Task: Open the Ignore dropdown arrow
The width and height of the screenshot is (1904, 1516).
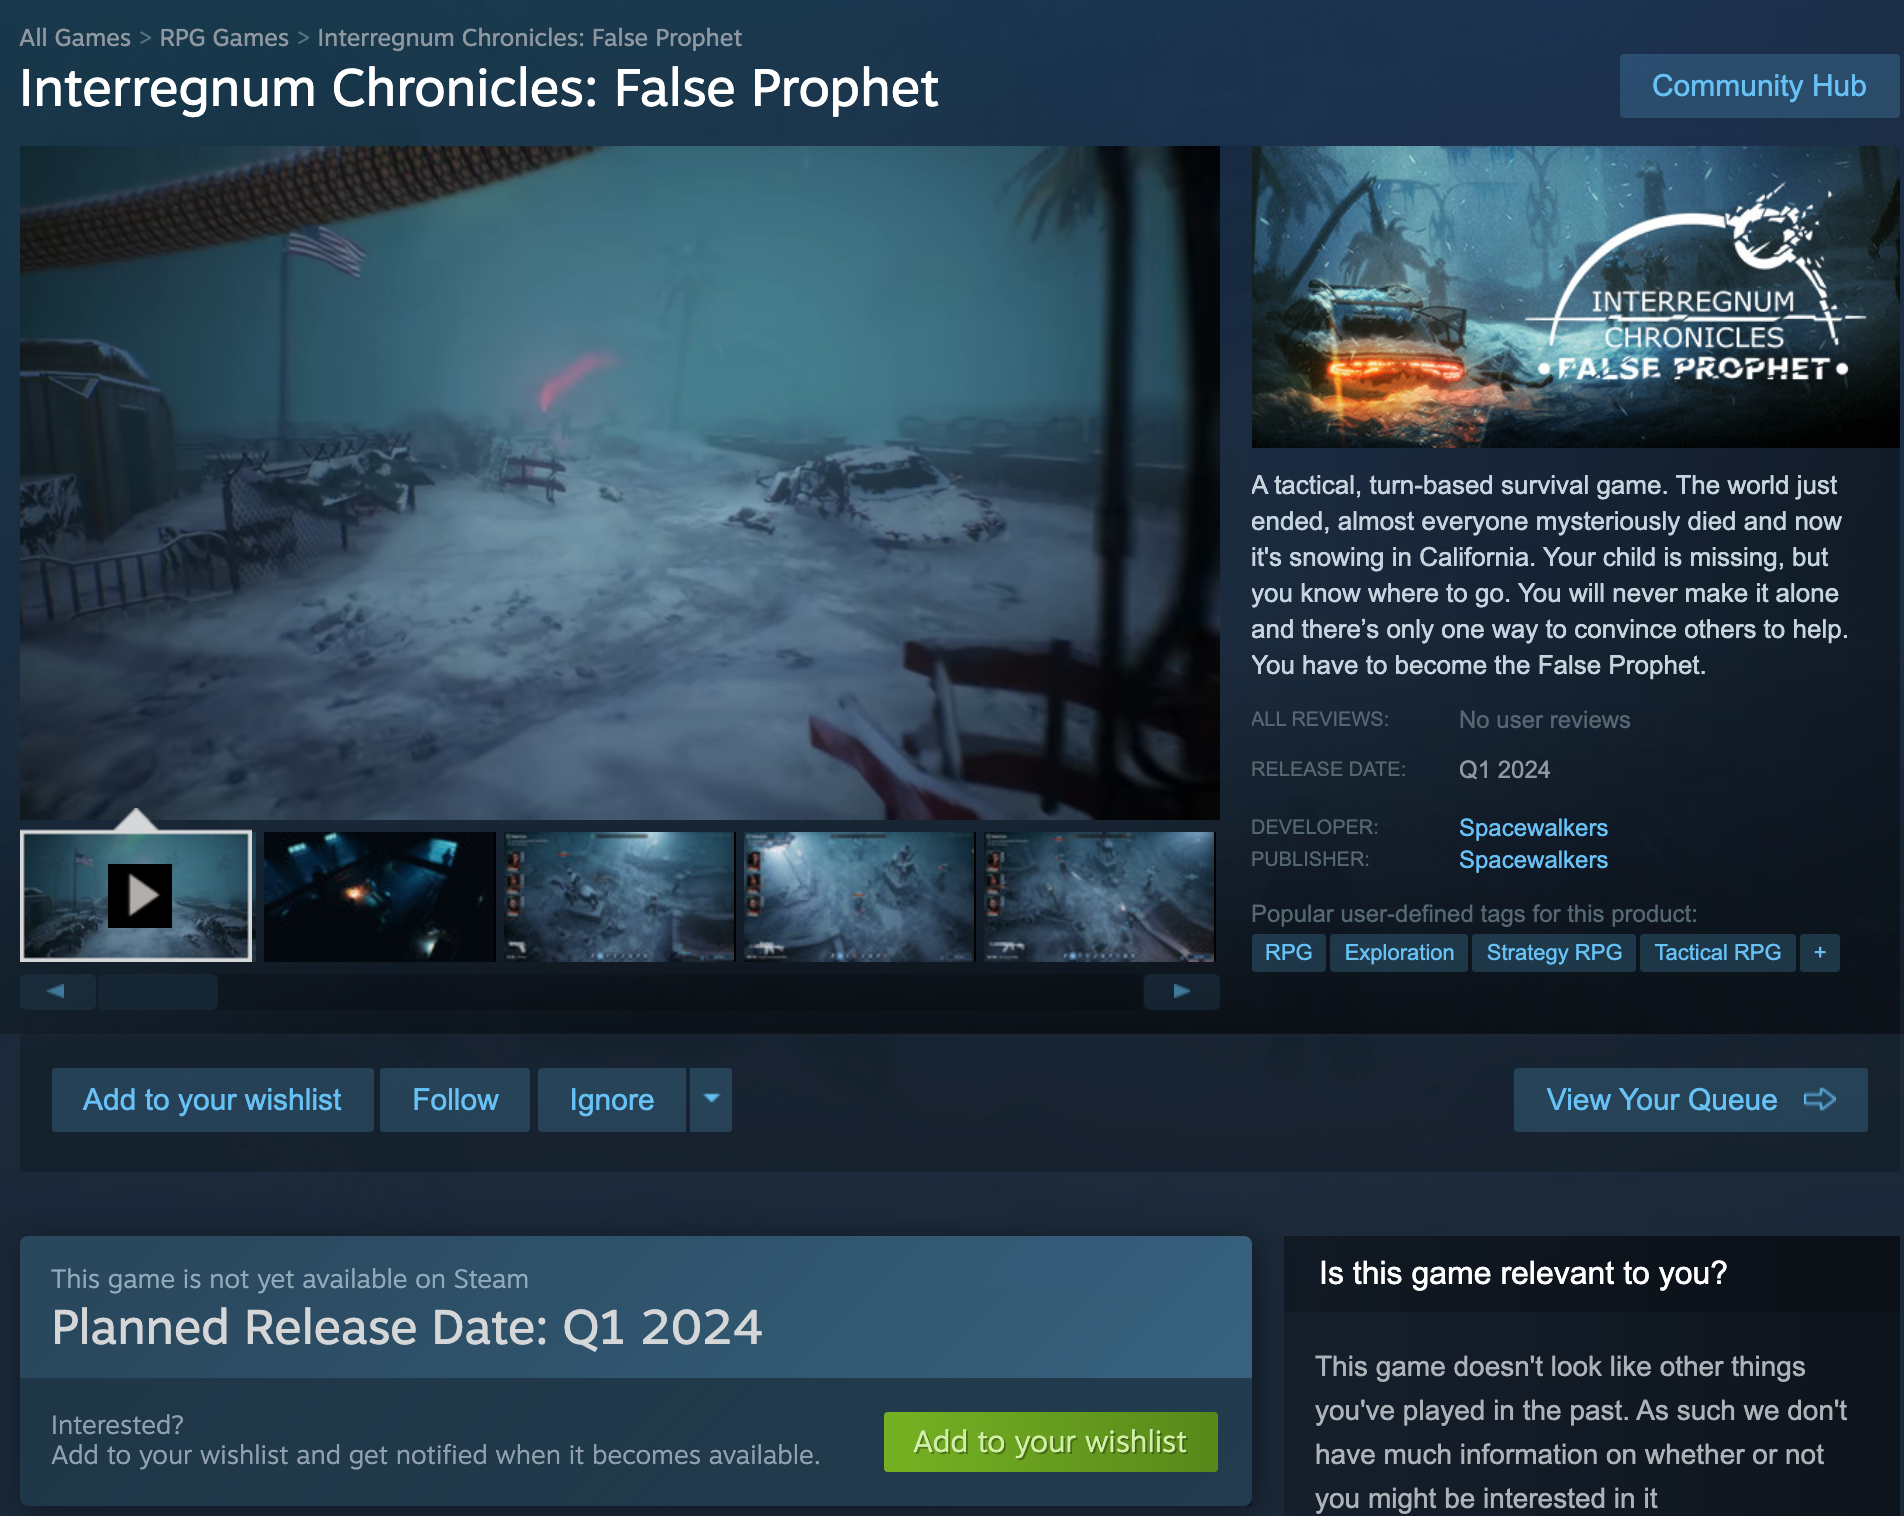Action: pyautogui.click(x=711, y=1099)
